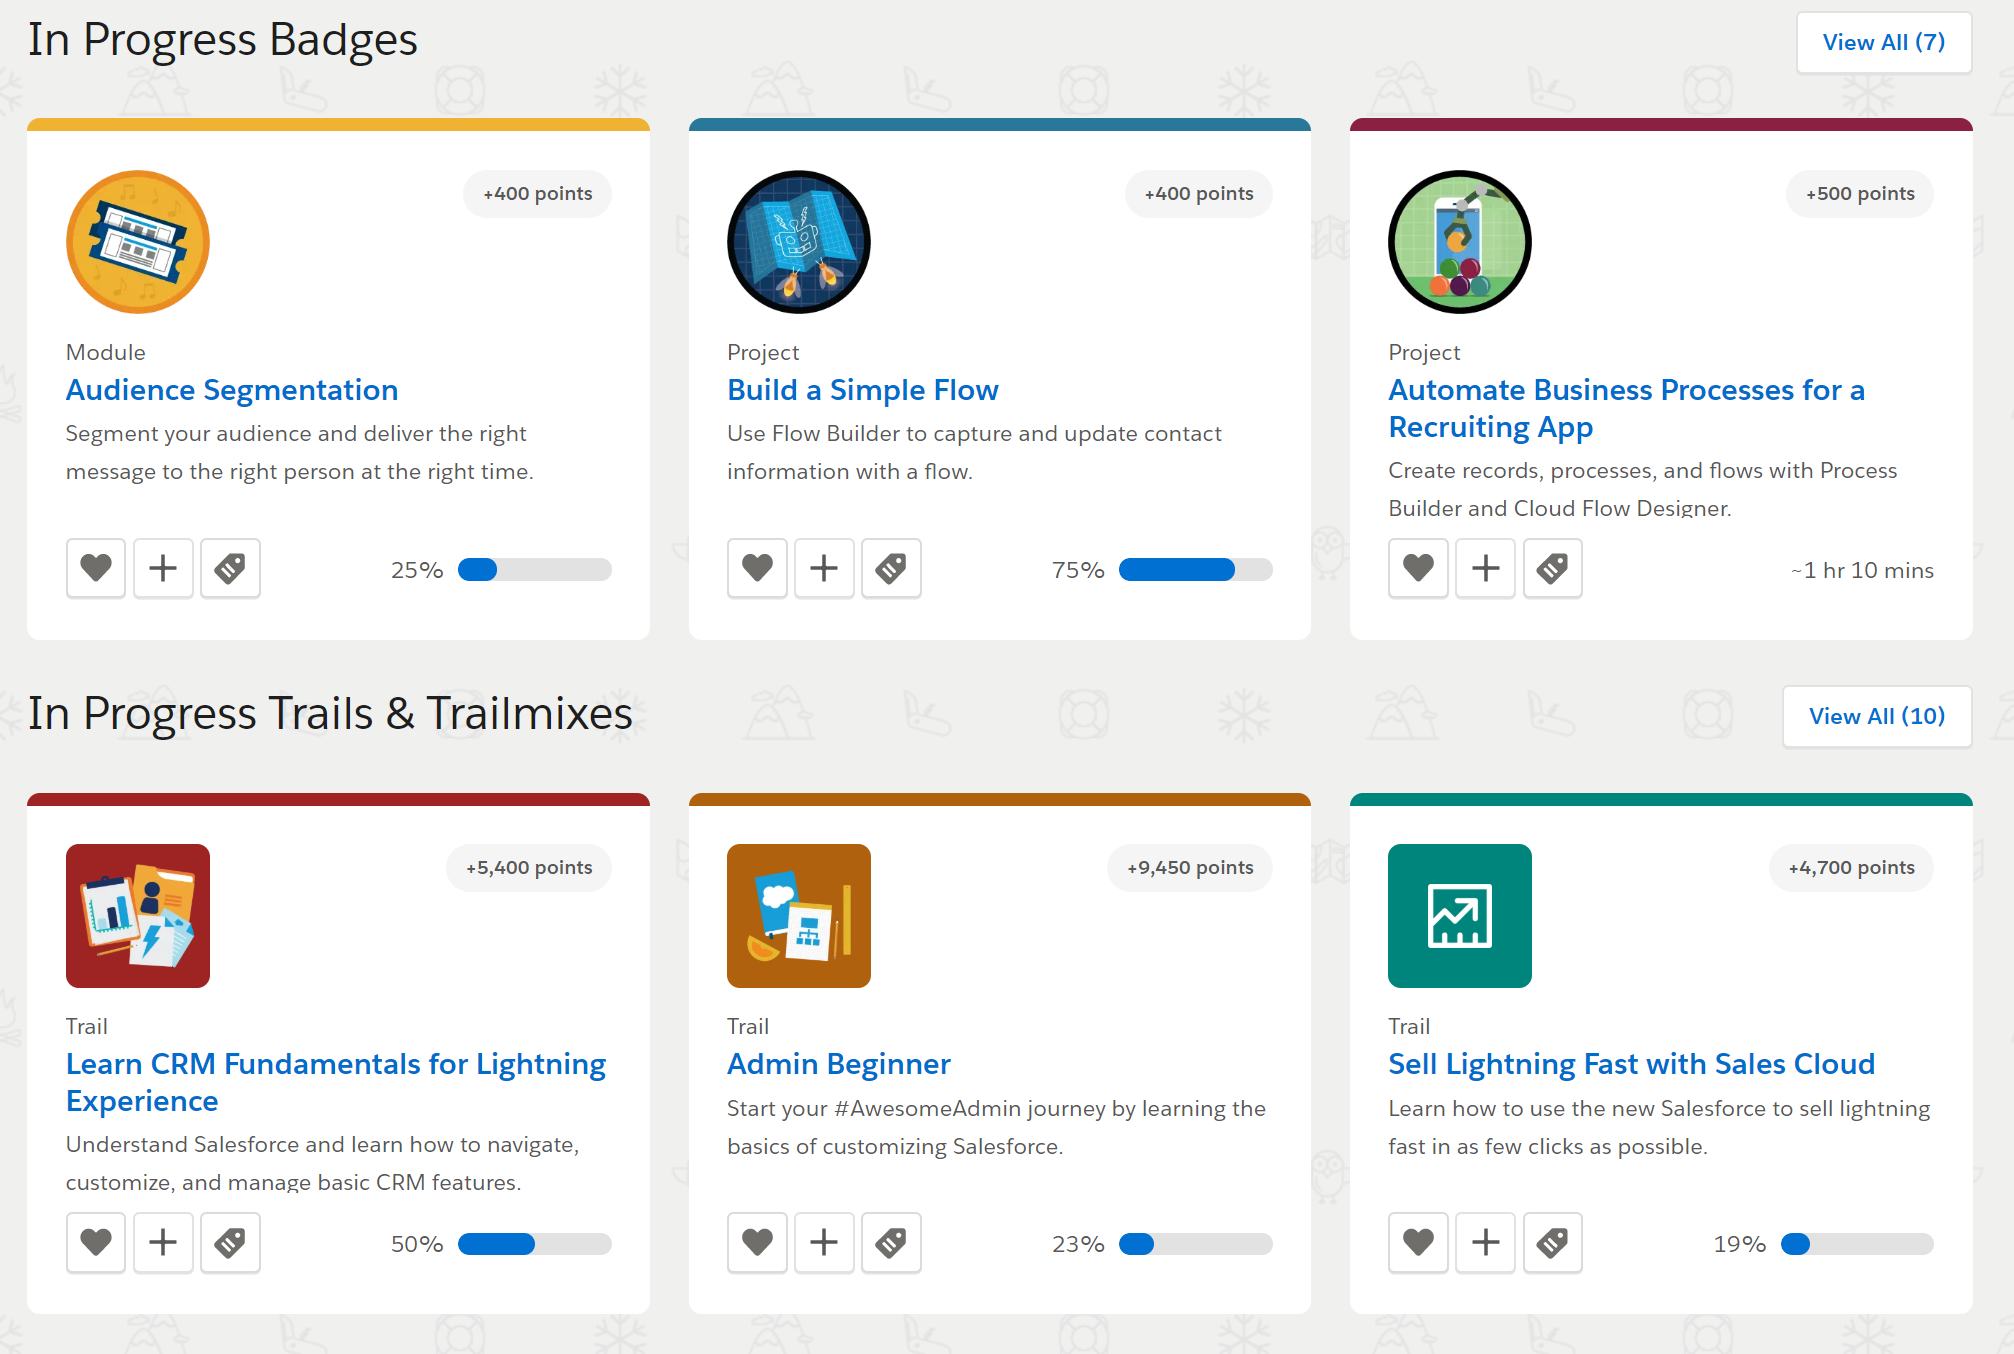The height and width of the screenshot is (1354, 2014).
Task: Click the 25% progress bar on Audience Segmentation
Action: pyautogui.click(x=535, y=570)
